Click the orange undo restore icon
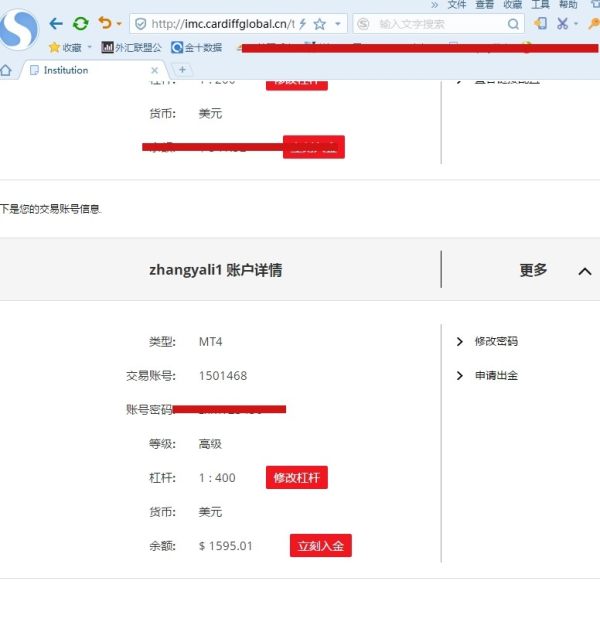600x636 pixels. pos(104,23)
